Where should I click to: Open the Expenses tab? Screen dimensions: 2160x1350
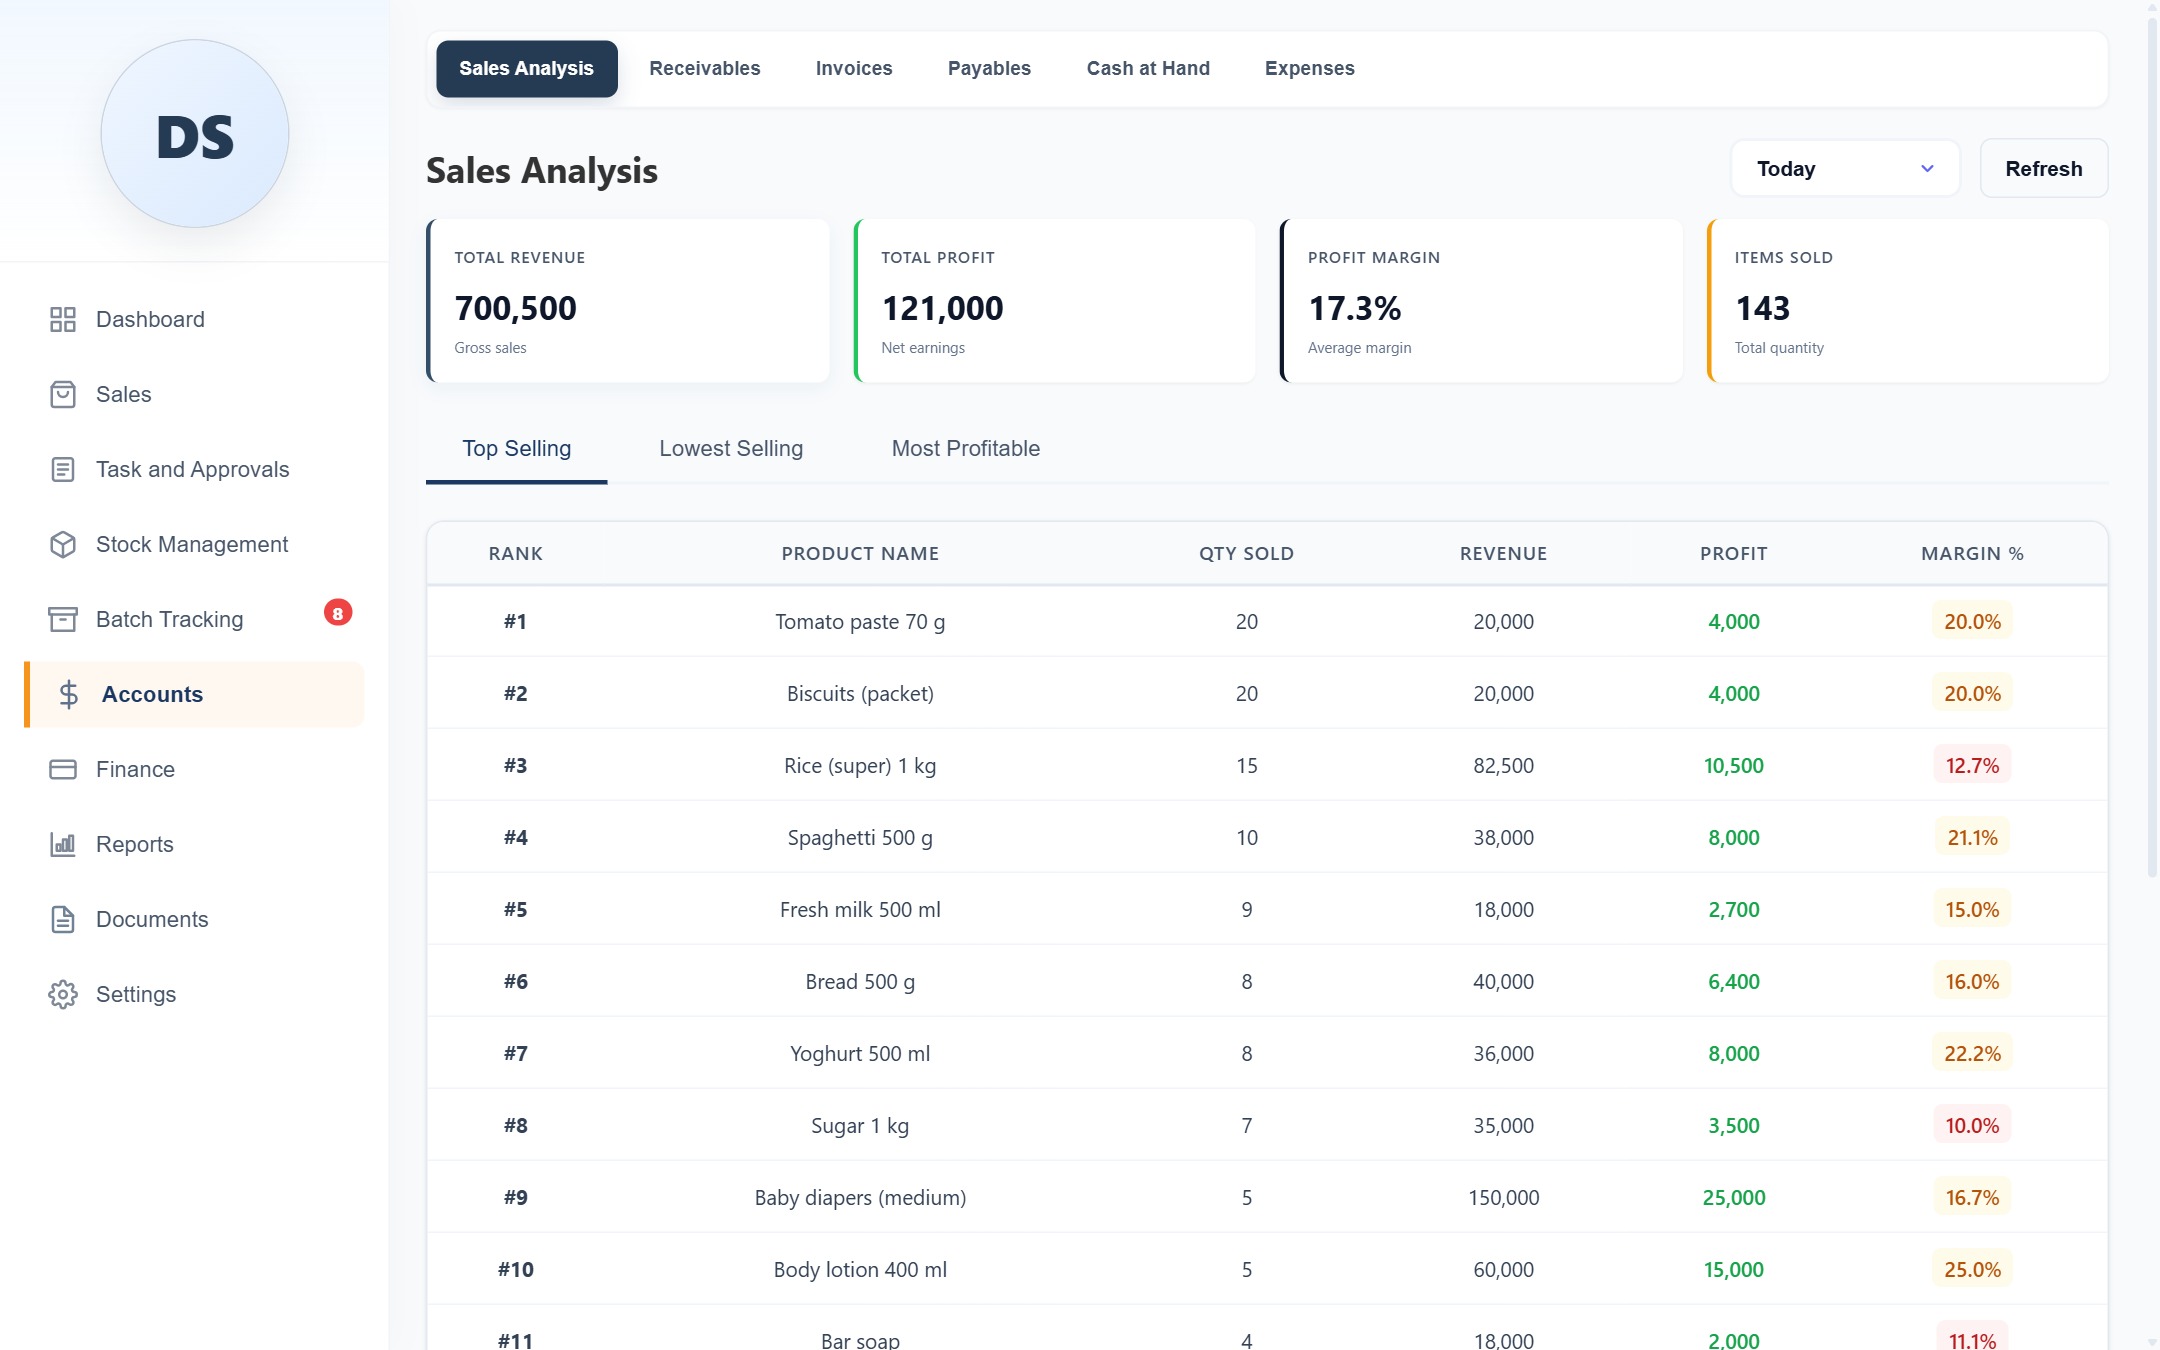(x=1309, y=68)
